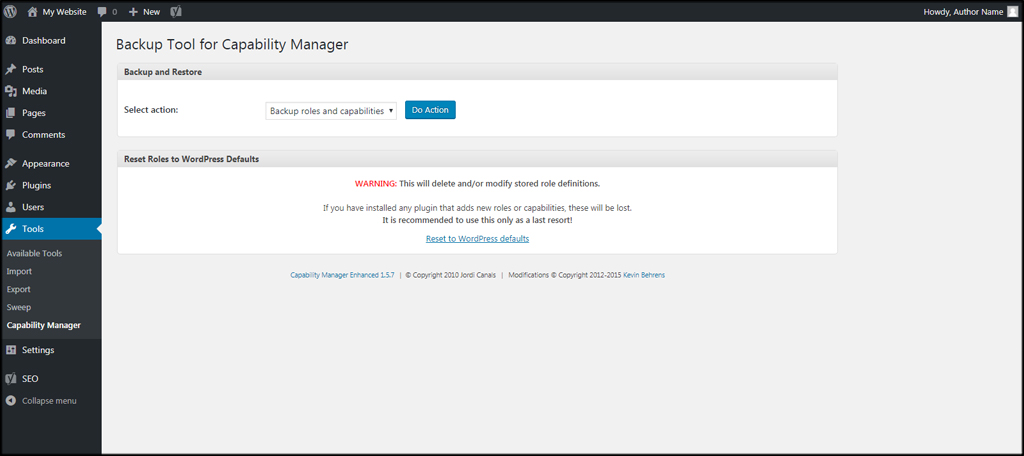Viewport: 1024px width, 456px height.
Task: Click the comment count 0
Action: [115, 12]
